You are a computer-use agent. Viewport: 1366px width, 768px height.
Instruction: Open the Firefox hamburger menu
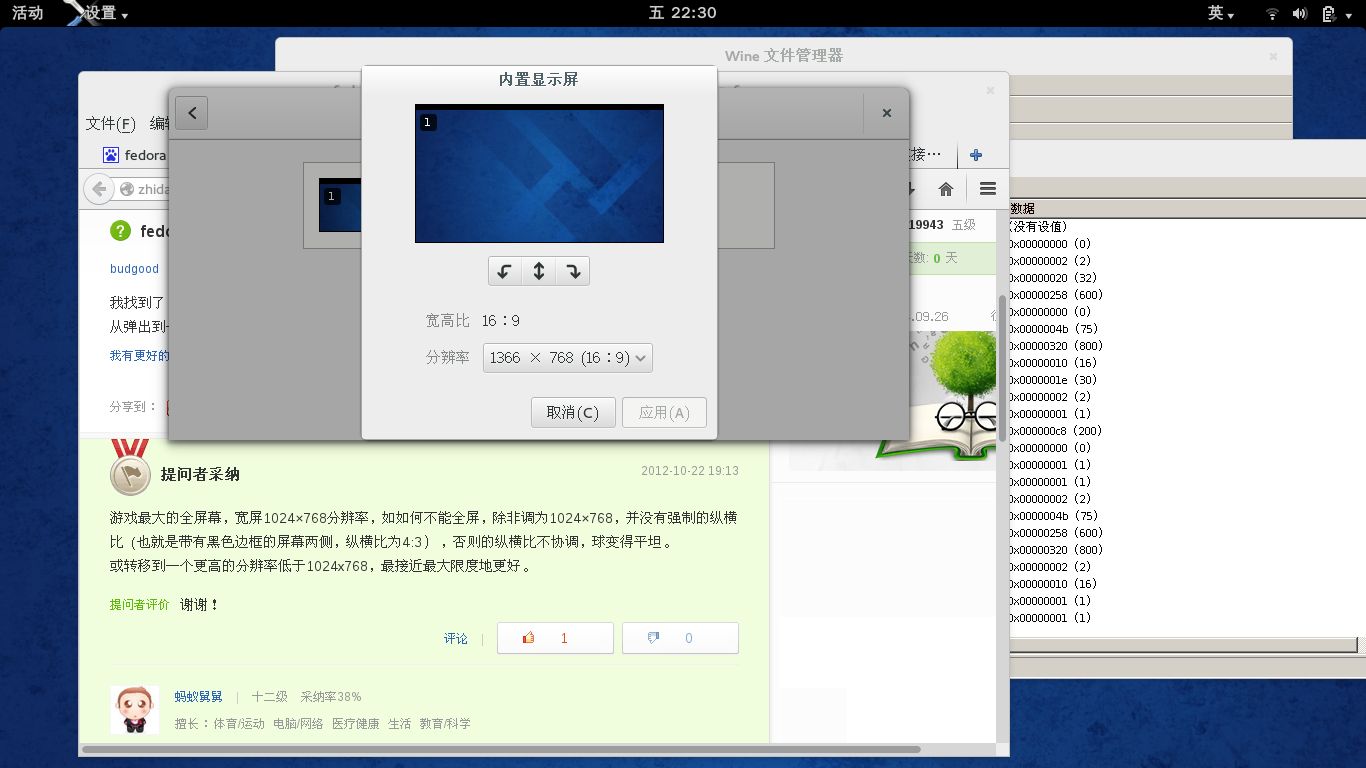coord(988,189)
